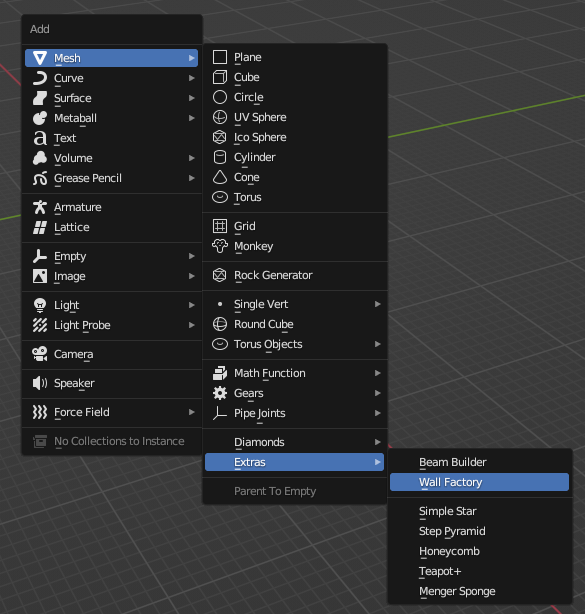Open the Math Function submenu arrow
The width and height of the screenshot is (585, 614).
[x=377, y=373]
